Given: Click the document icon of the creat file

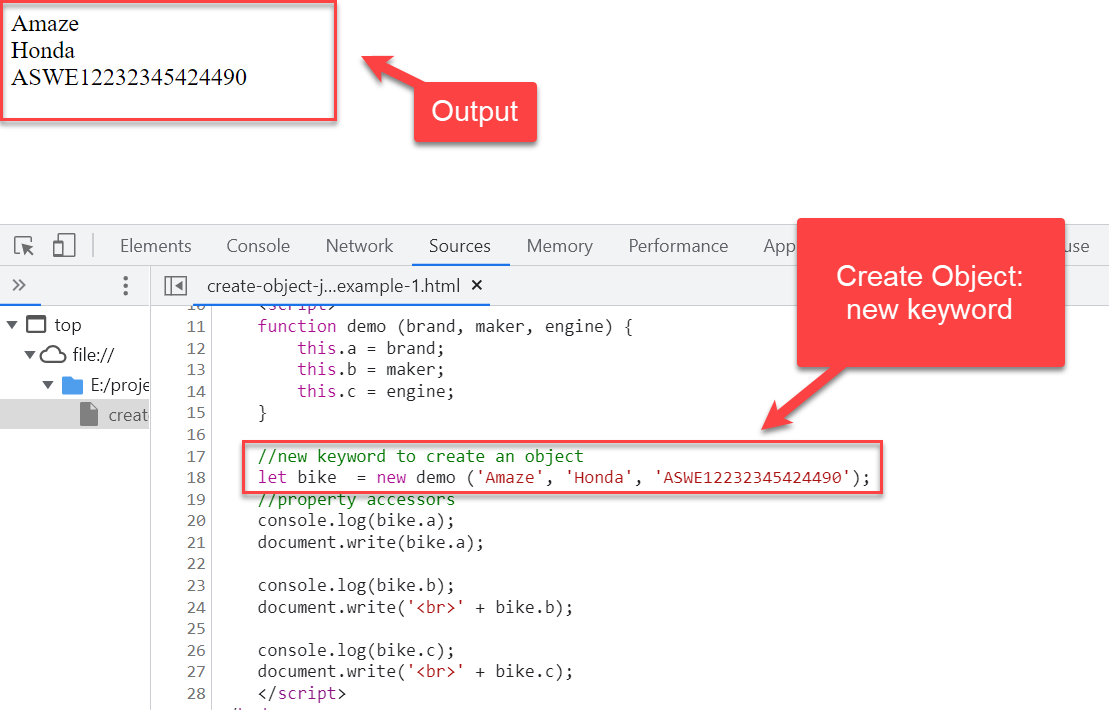Looking at the screenshot, I should click(x=91, y=414).
